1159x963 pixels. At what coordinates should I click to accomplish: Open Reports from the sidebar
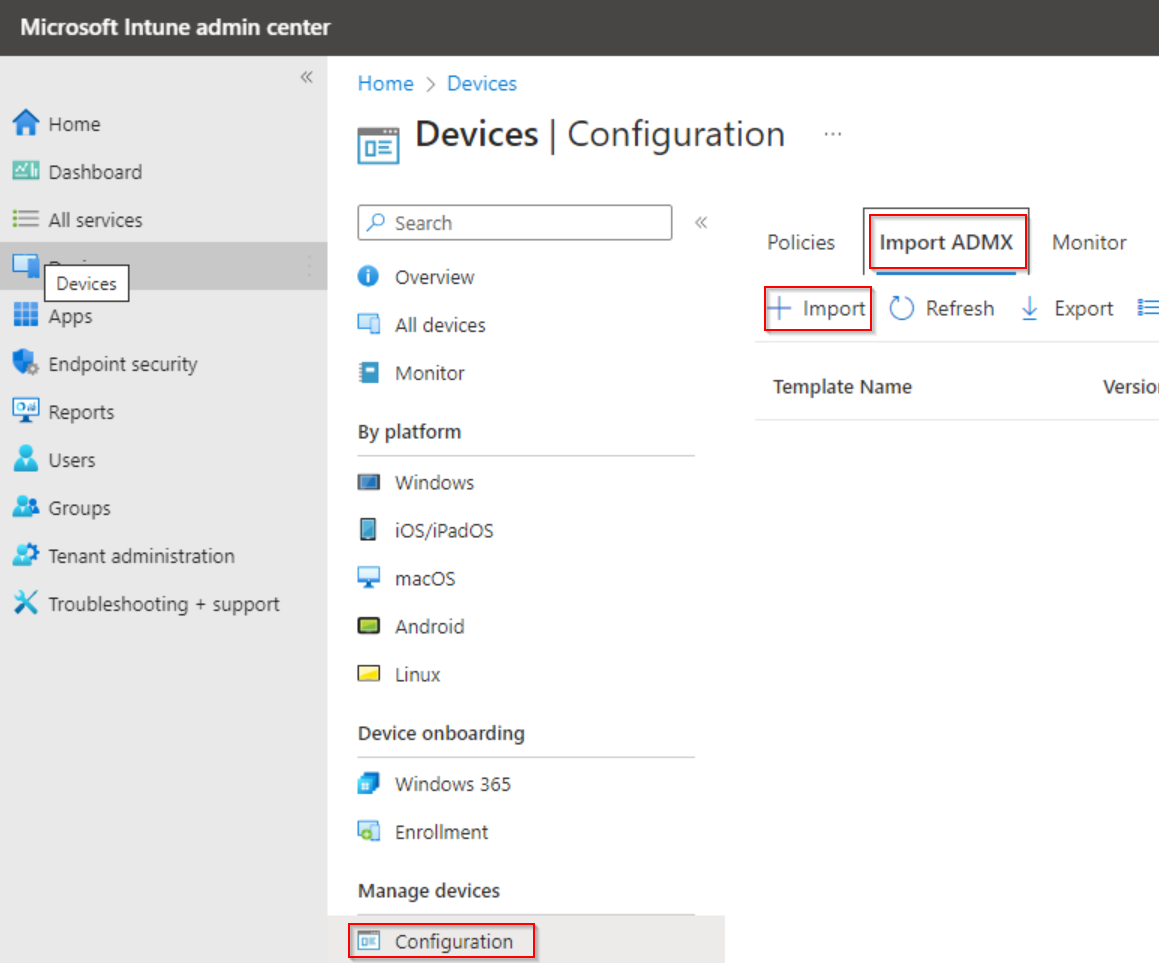click(x=81, y=412)
